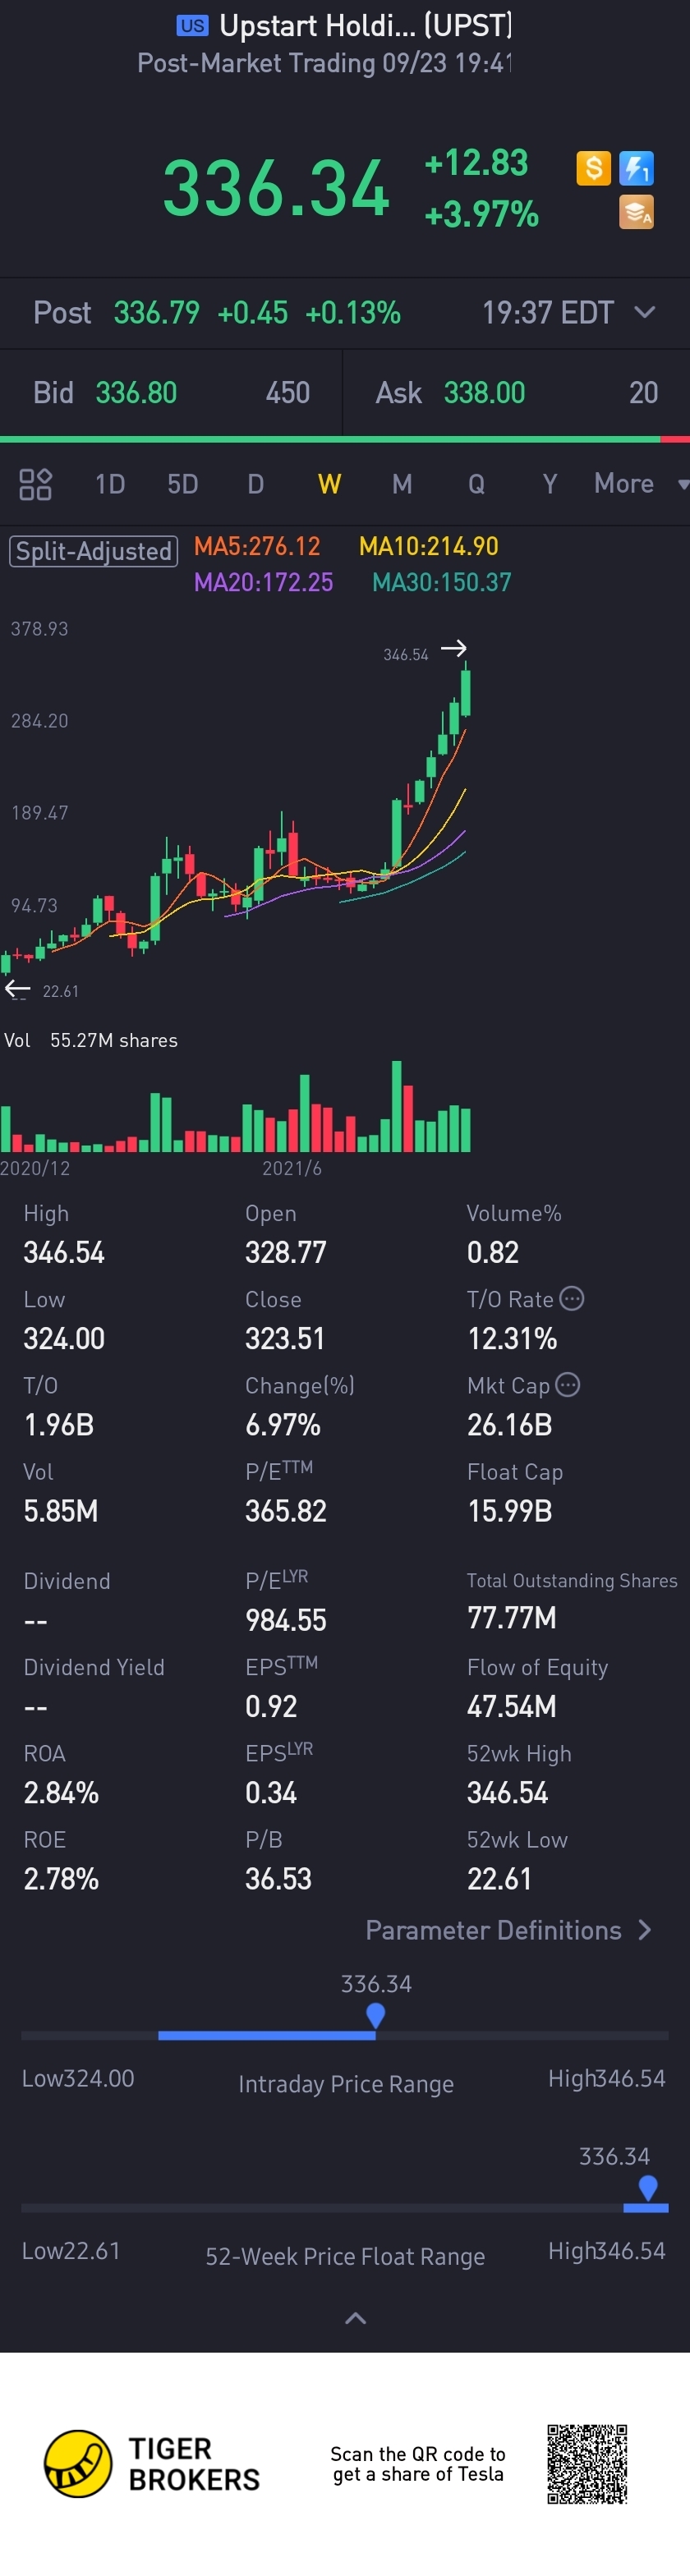Tap the Mkt Cap info icon
Screen dimensions: 690x2576
pyautogui.click(x=567, y=1384)
